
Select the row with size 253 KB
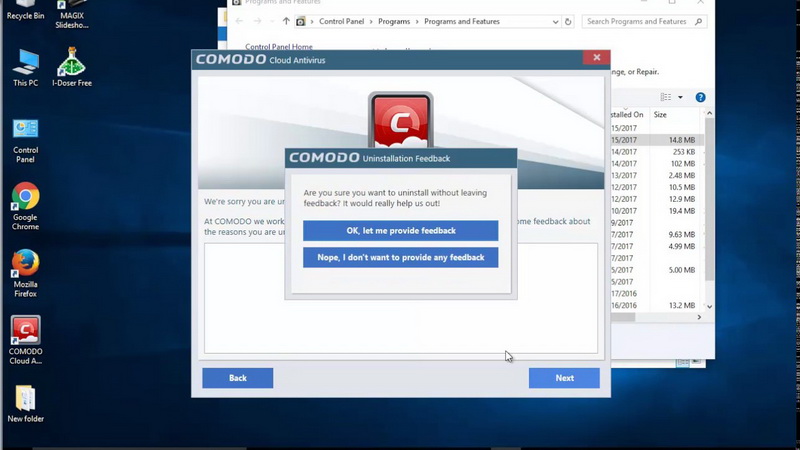coord(657,152)
